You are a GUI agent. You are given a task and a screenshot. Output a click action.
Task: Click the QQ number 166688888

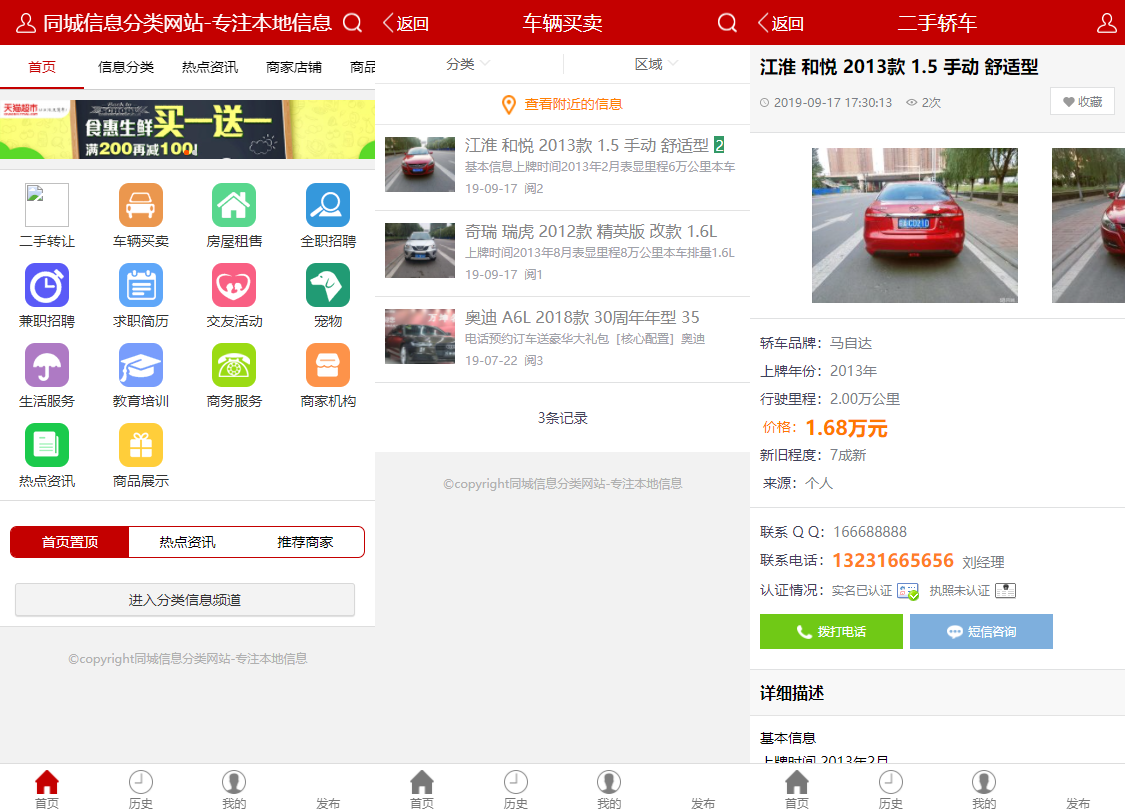(870, 532)
